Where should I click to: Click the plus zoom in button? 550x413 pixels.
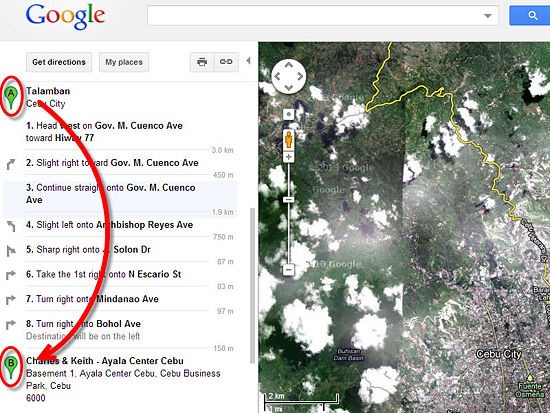tap(288, 157)
